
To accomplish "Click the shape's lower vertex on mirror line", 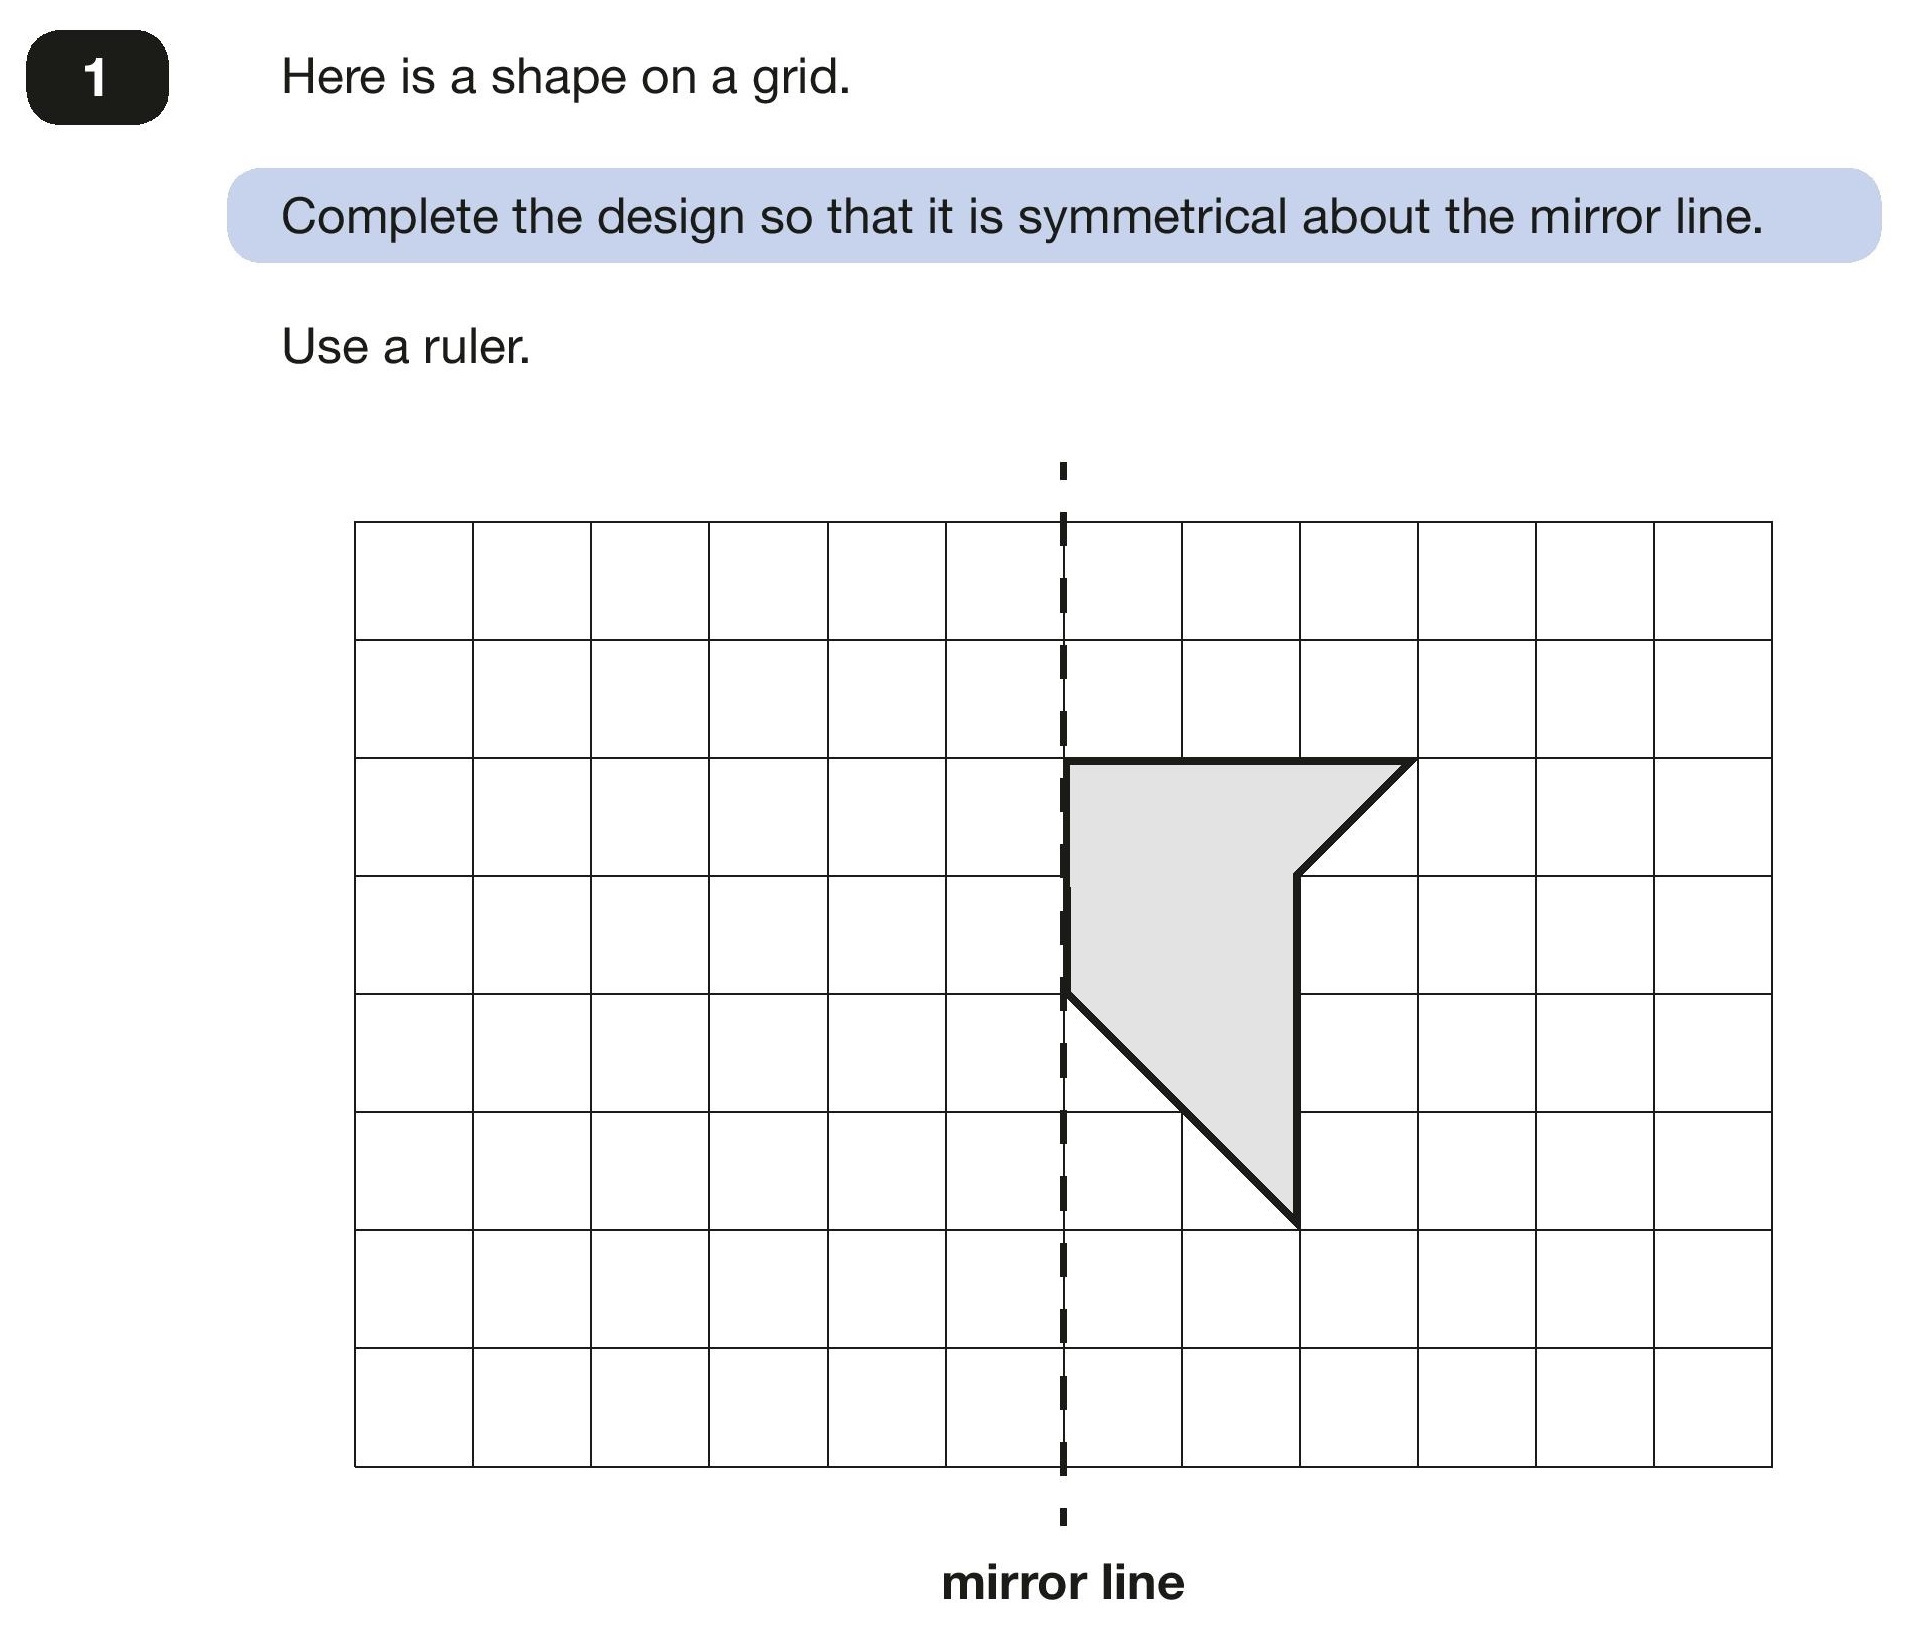I will point(1066,993).
